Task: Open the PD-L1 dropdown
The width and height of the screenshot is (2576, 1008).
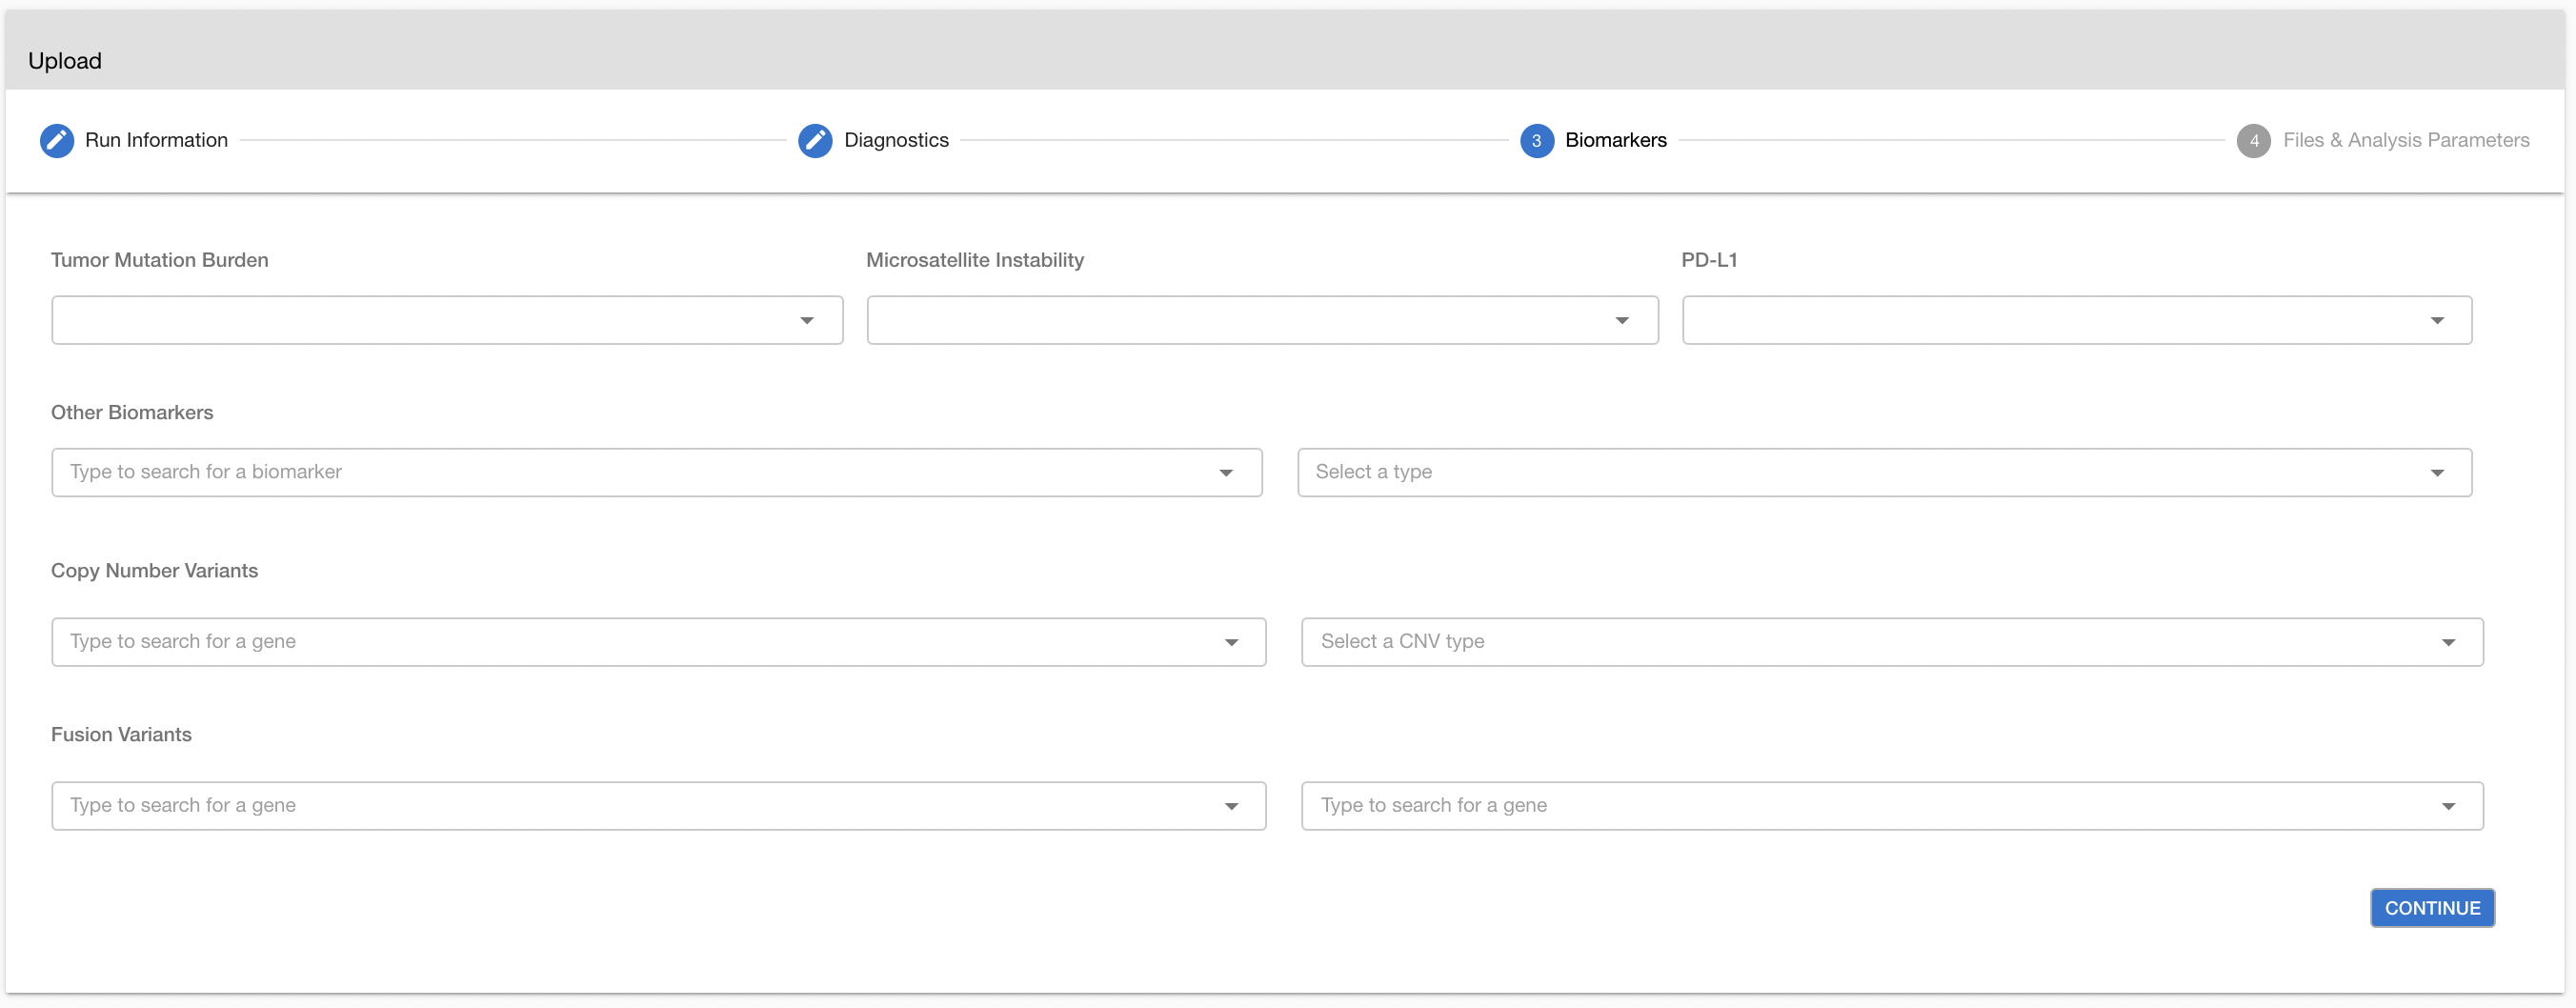Action: point(2076,320)
